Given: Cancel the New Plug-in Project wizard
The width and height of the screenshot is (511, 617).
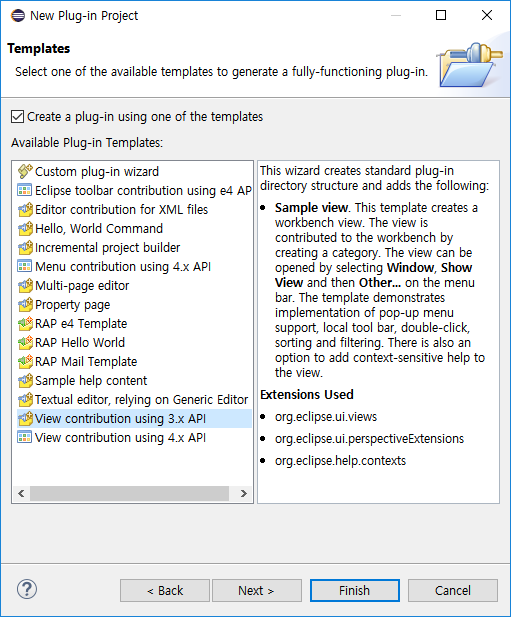Looking at the screenshot, I should pos(453,590).
